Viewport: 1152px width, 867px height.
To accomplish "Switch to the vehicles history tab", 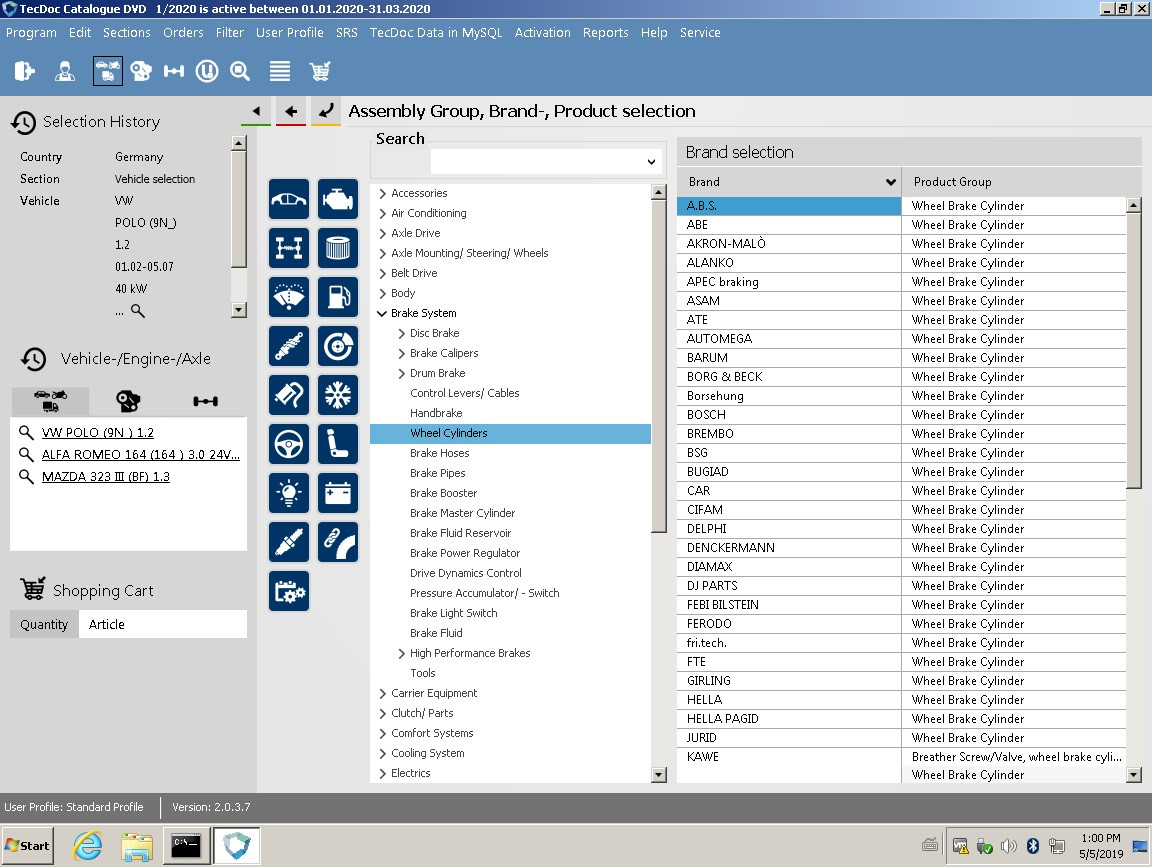I will pos(50,401).
